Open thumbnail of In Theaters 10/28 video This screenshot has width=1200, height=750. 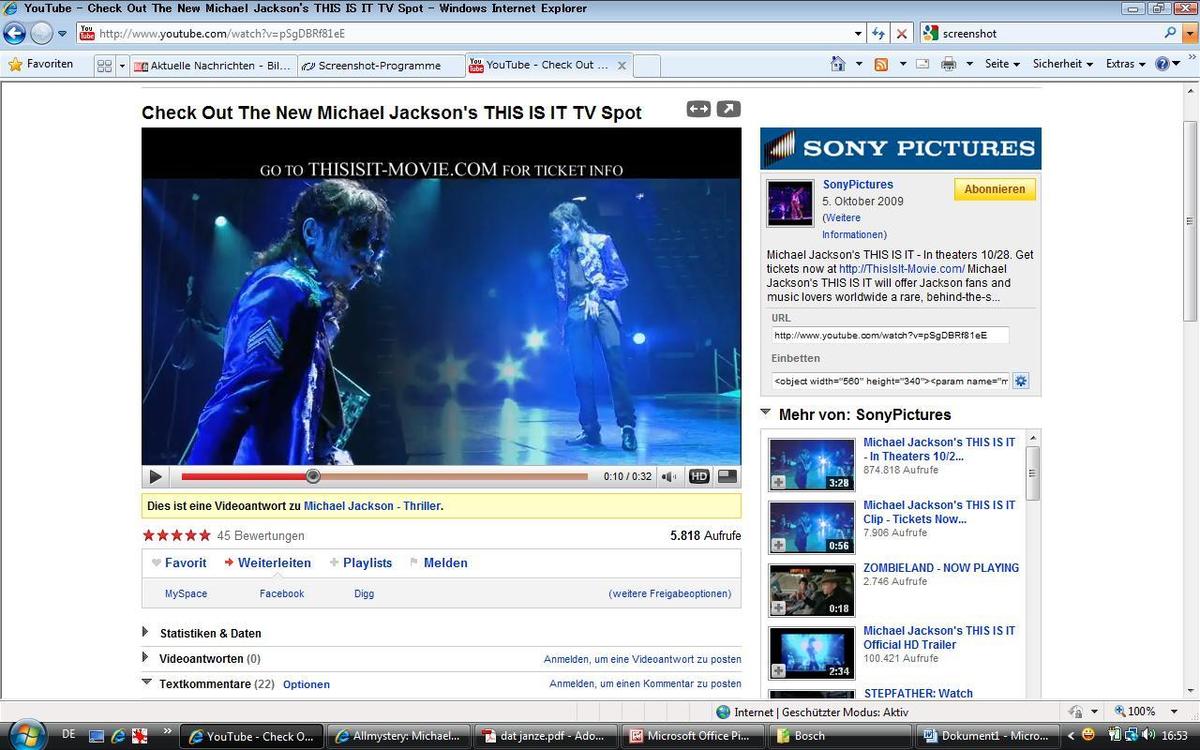pos(811,464)
